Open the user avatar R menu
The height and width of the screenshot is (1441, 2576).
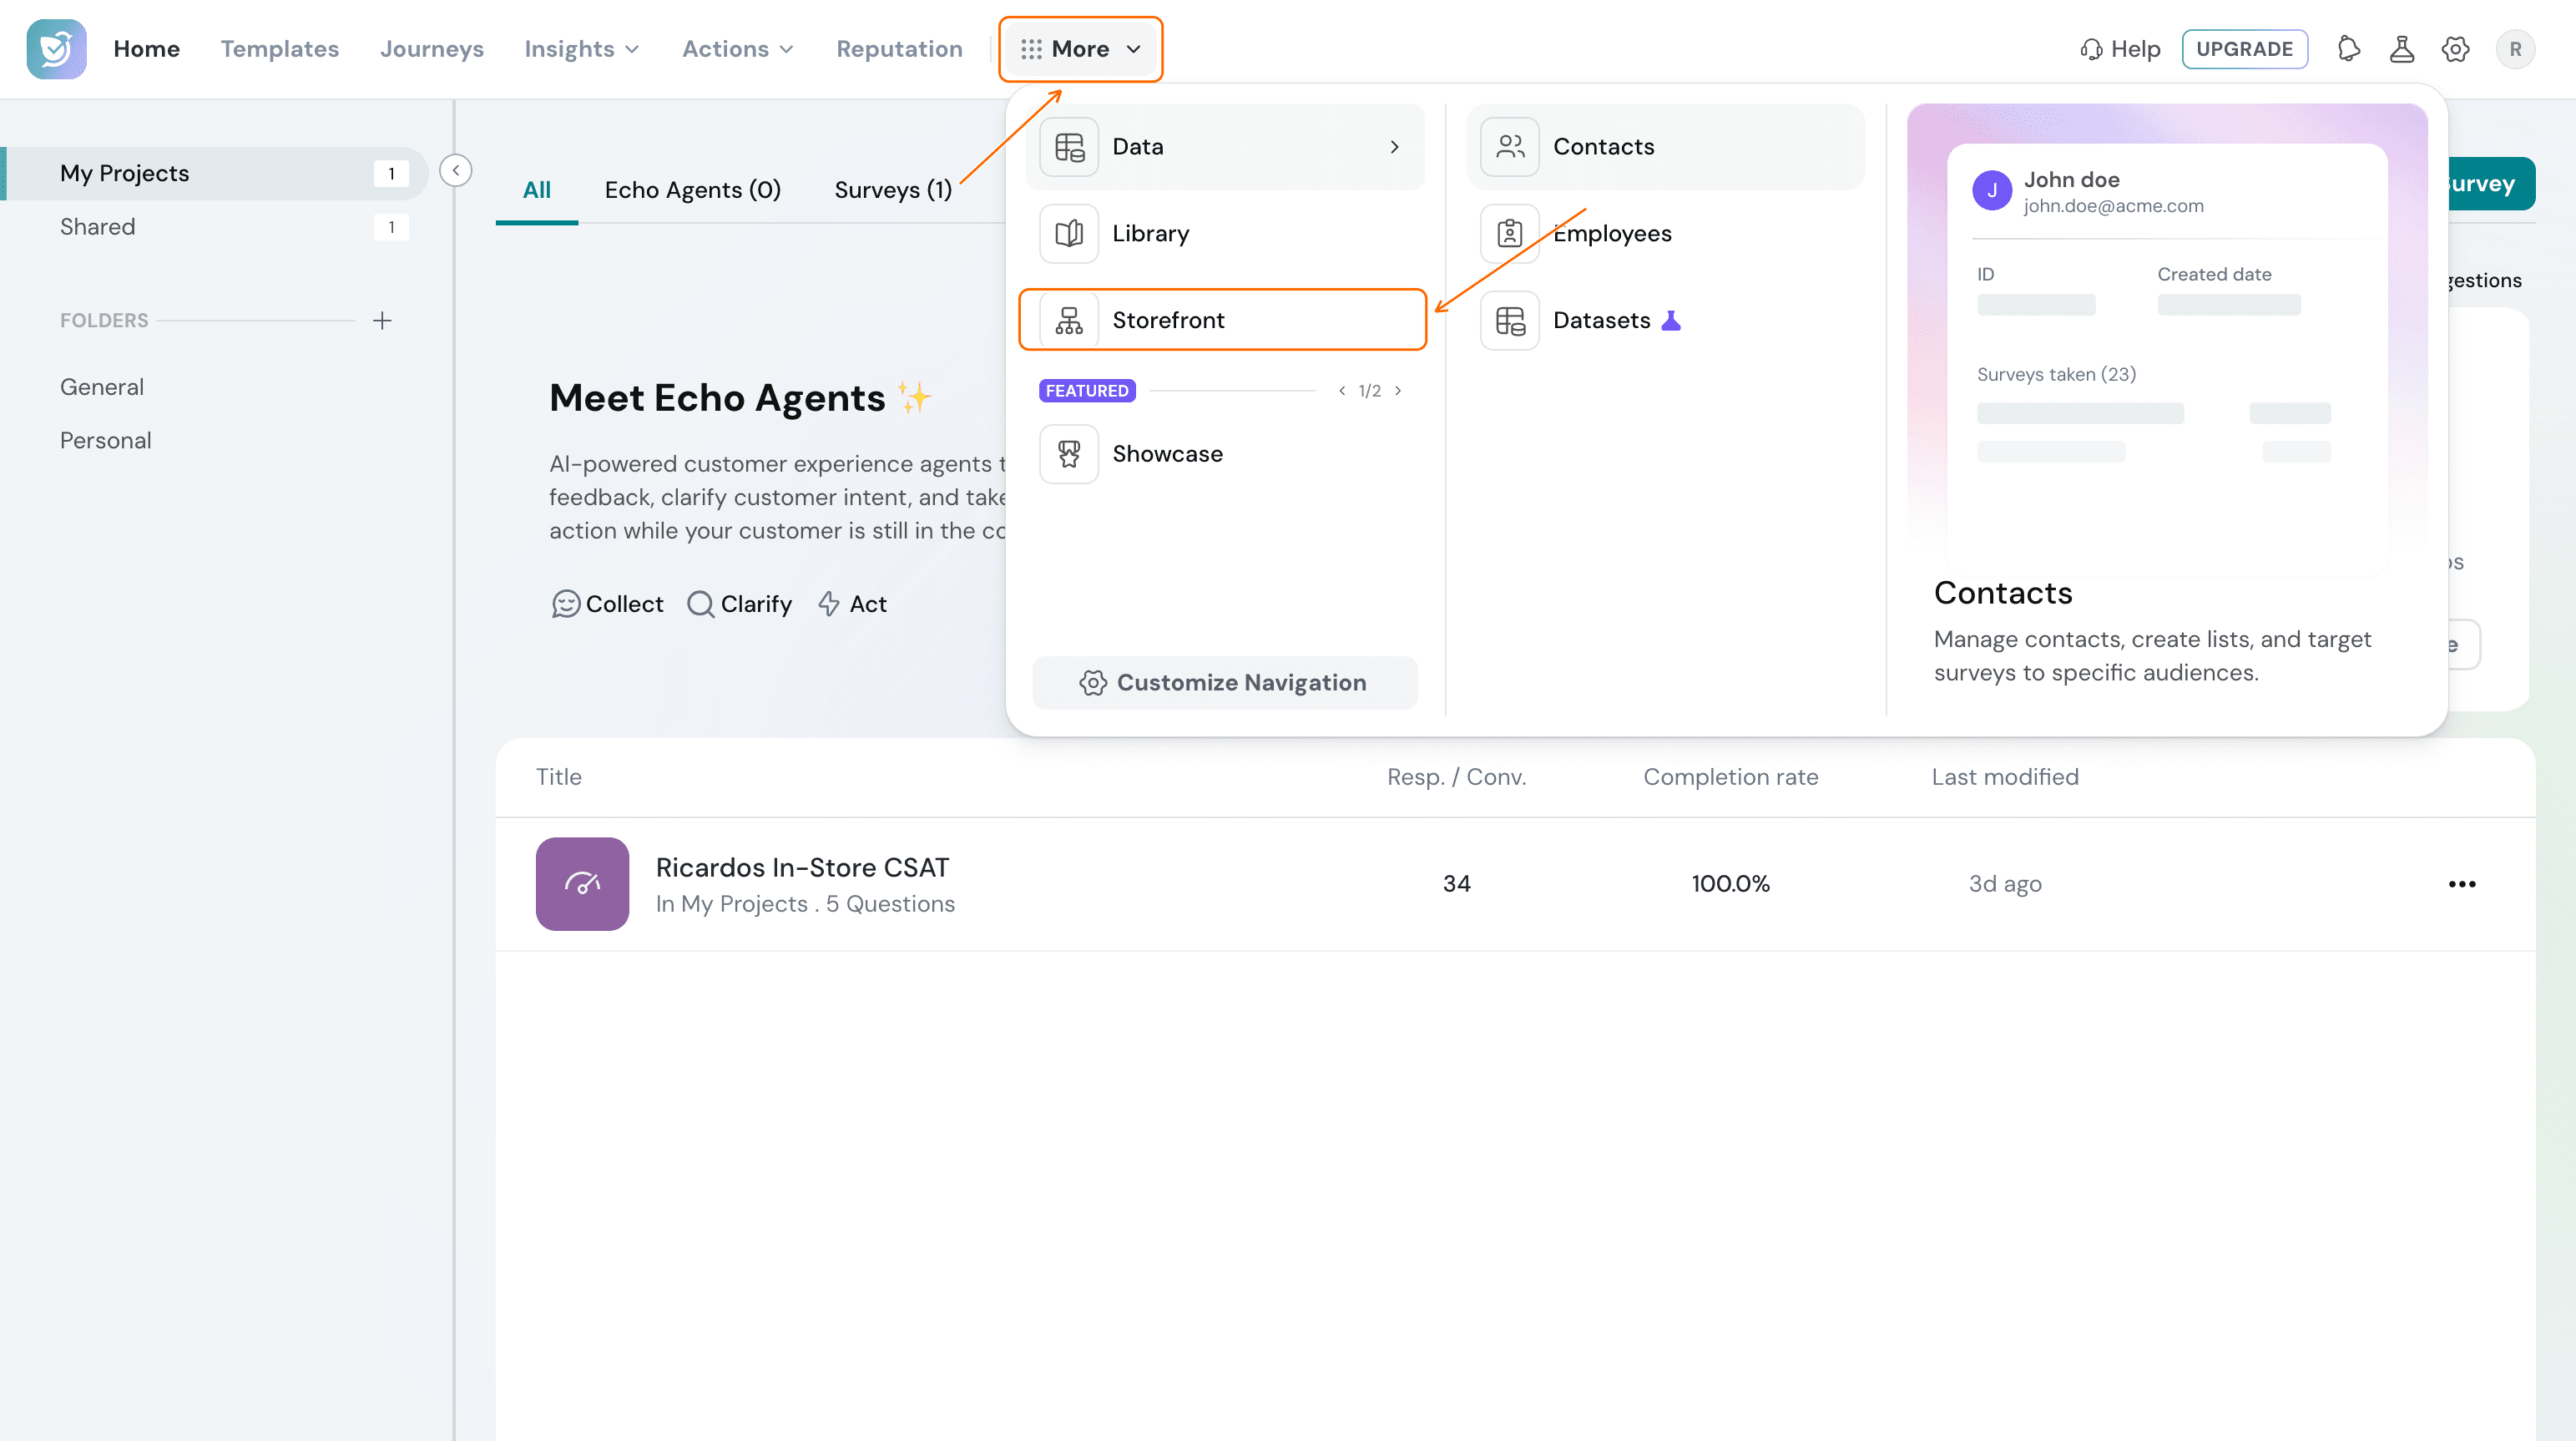(2515, 49)
